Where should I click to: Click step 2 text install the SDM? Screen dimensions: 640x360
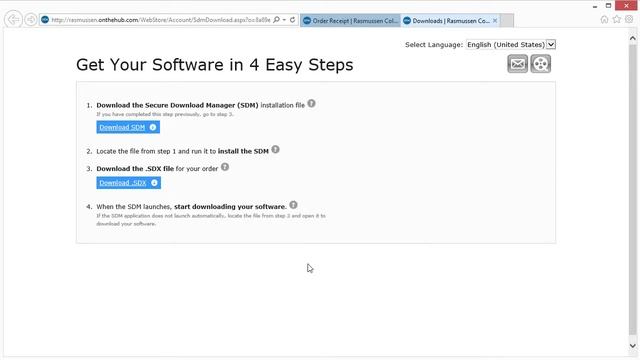tap(243, 151)
